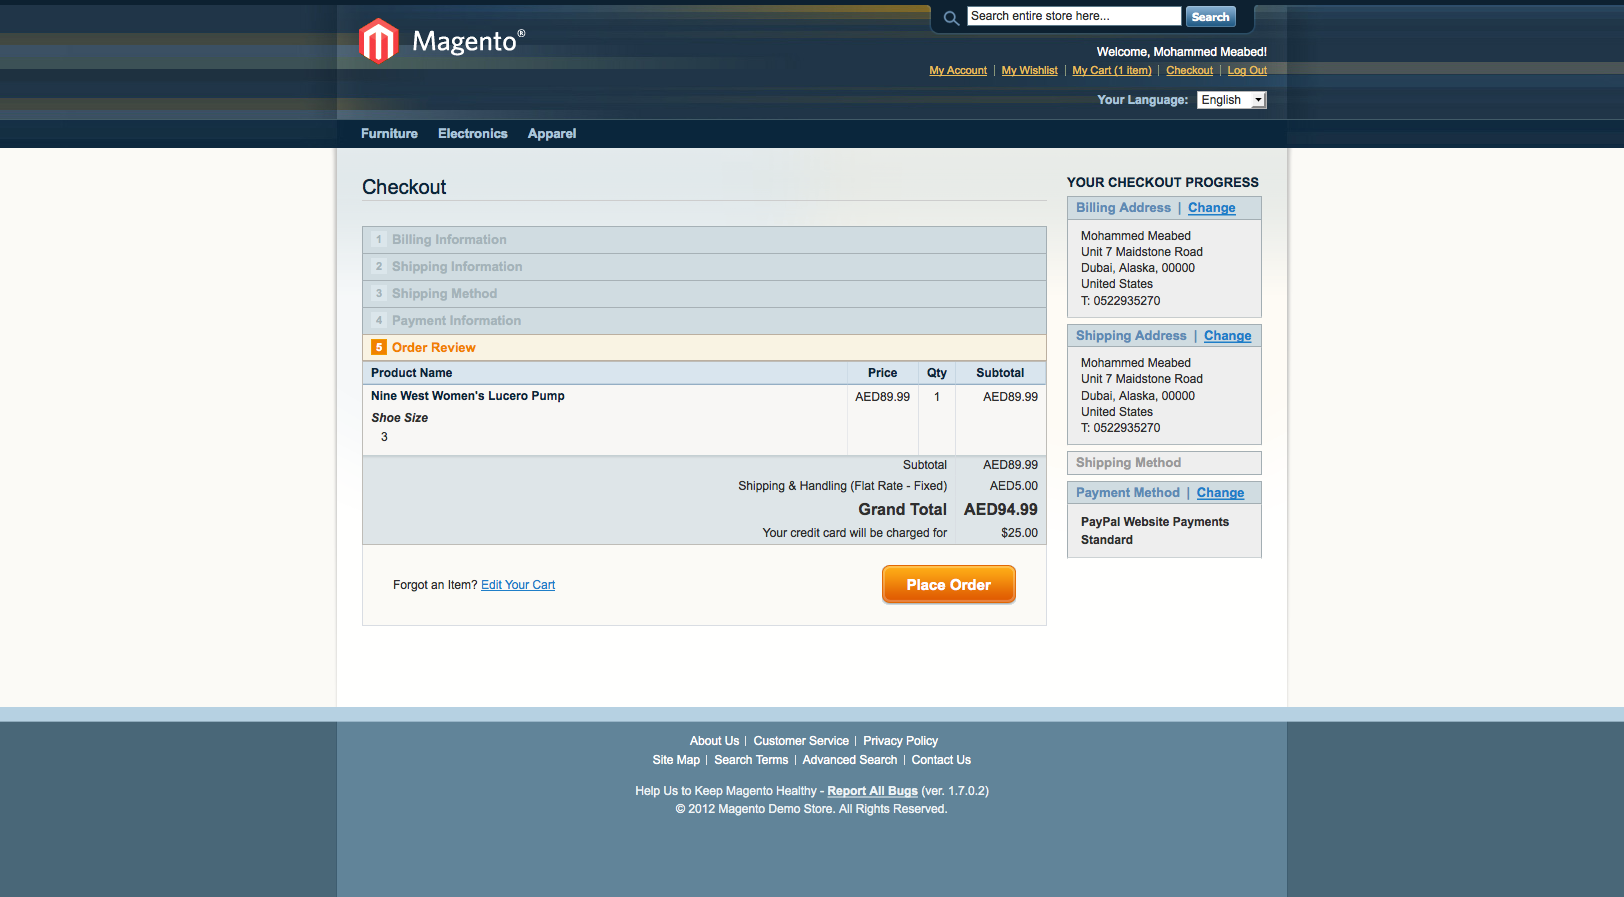
Task: Open Privacy Policy footer link
Action: (900, 741)
